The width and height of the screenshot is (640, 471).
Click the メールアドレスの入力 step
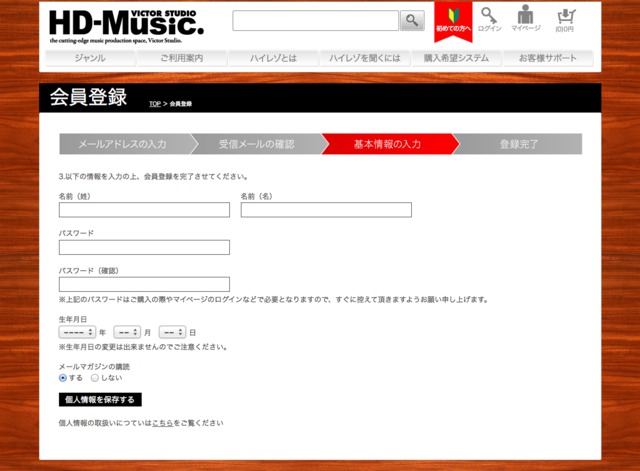(124, 144)
